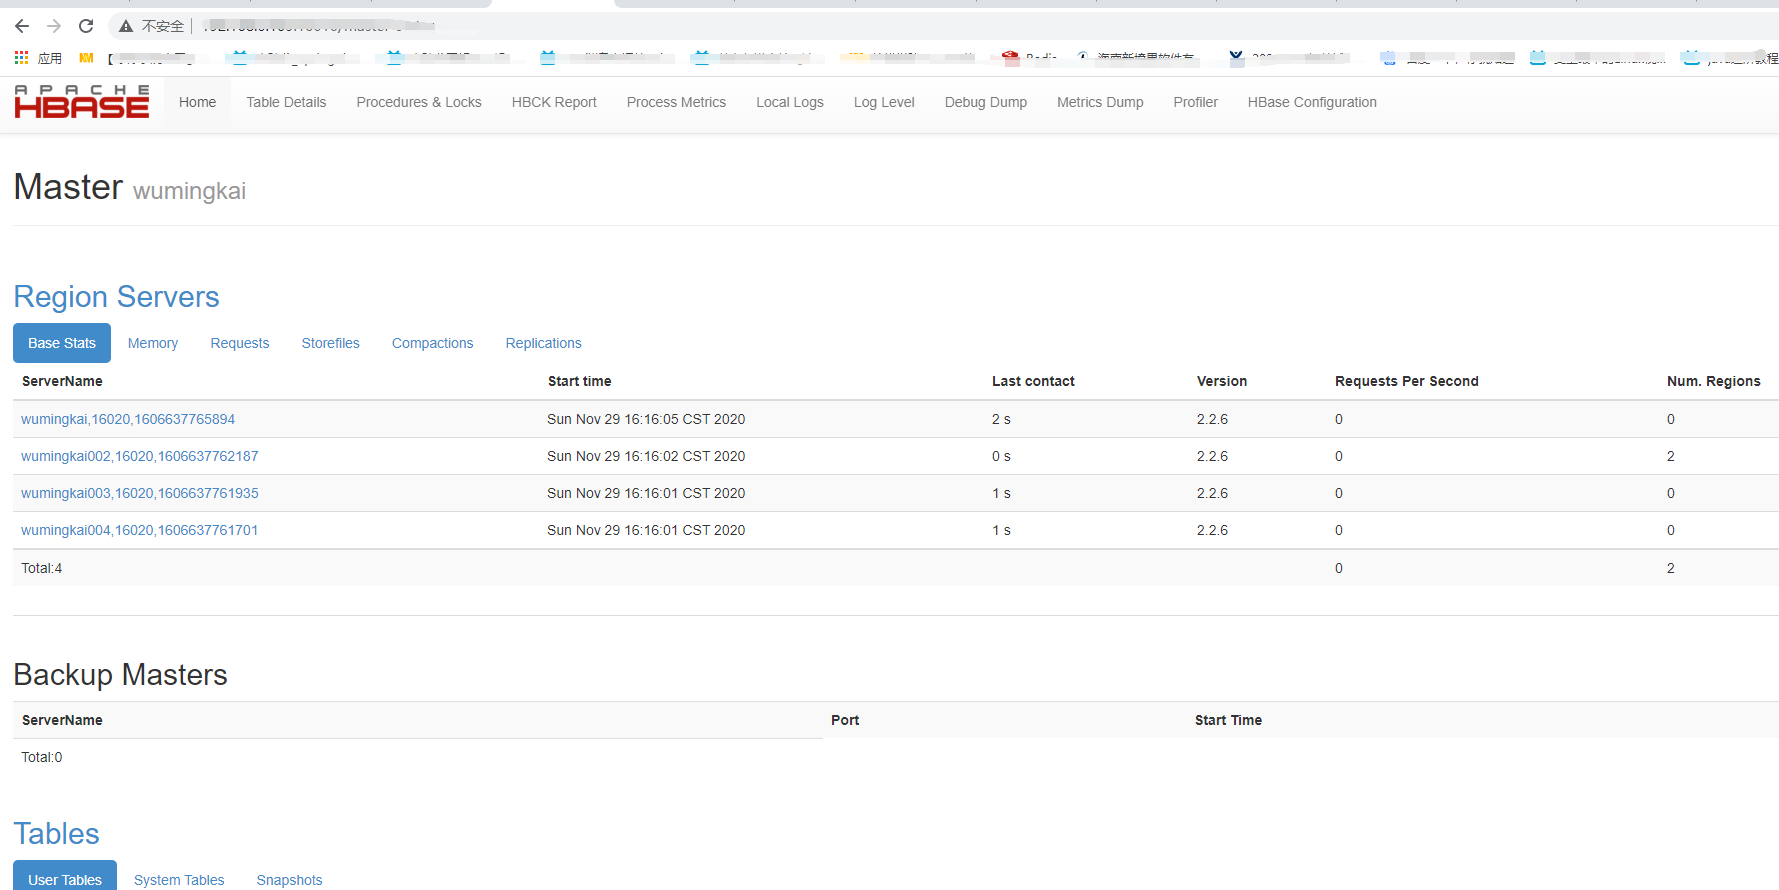This screenshot has width=1779, height=890.
Task: Go to Procedures & Locks page
Action: point(419,102)
